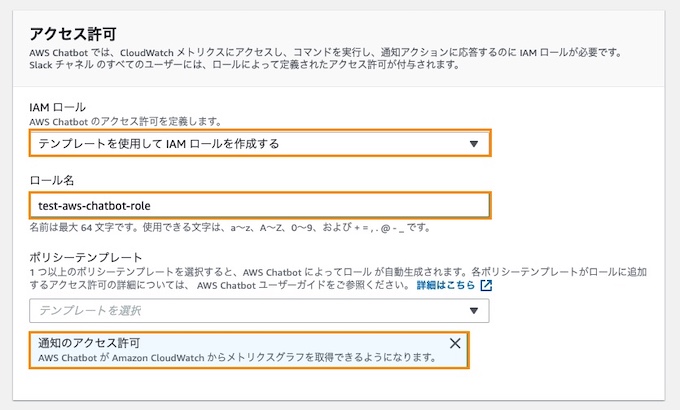Viewport: 680px width, 410px height.
Task: Click the IAM ロール field label
Action: 58,106
